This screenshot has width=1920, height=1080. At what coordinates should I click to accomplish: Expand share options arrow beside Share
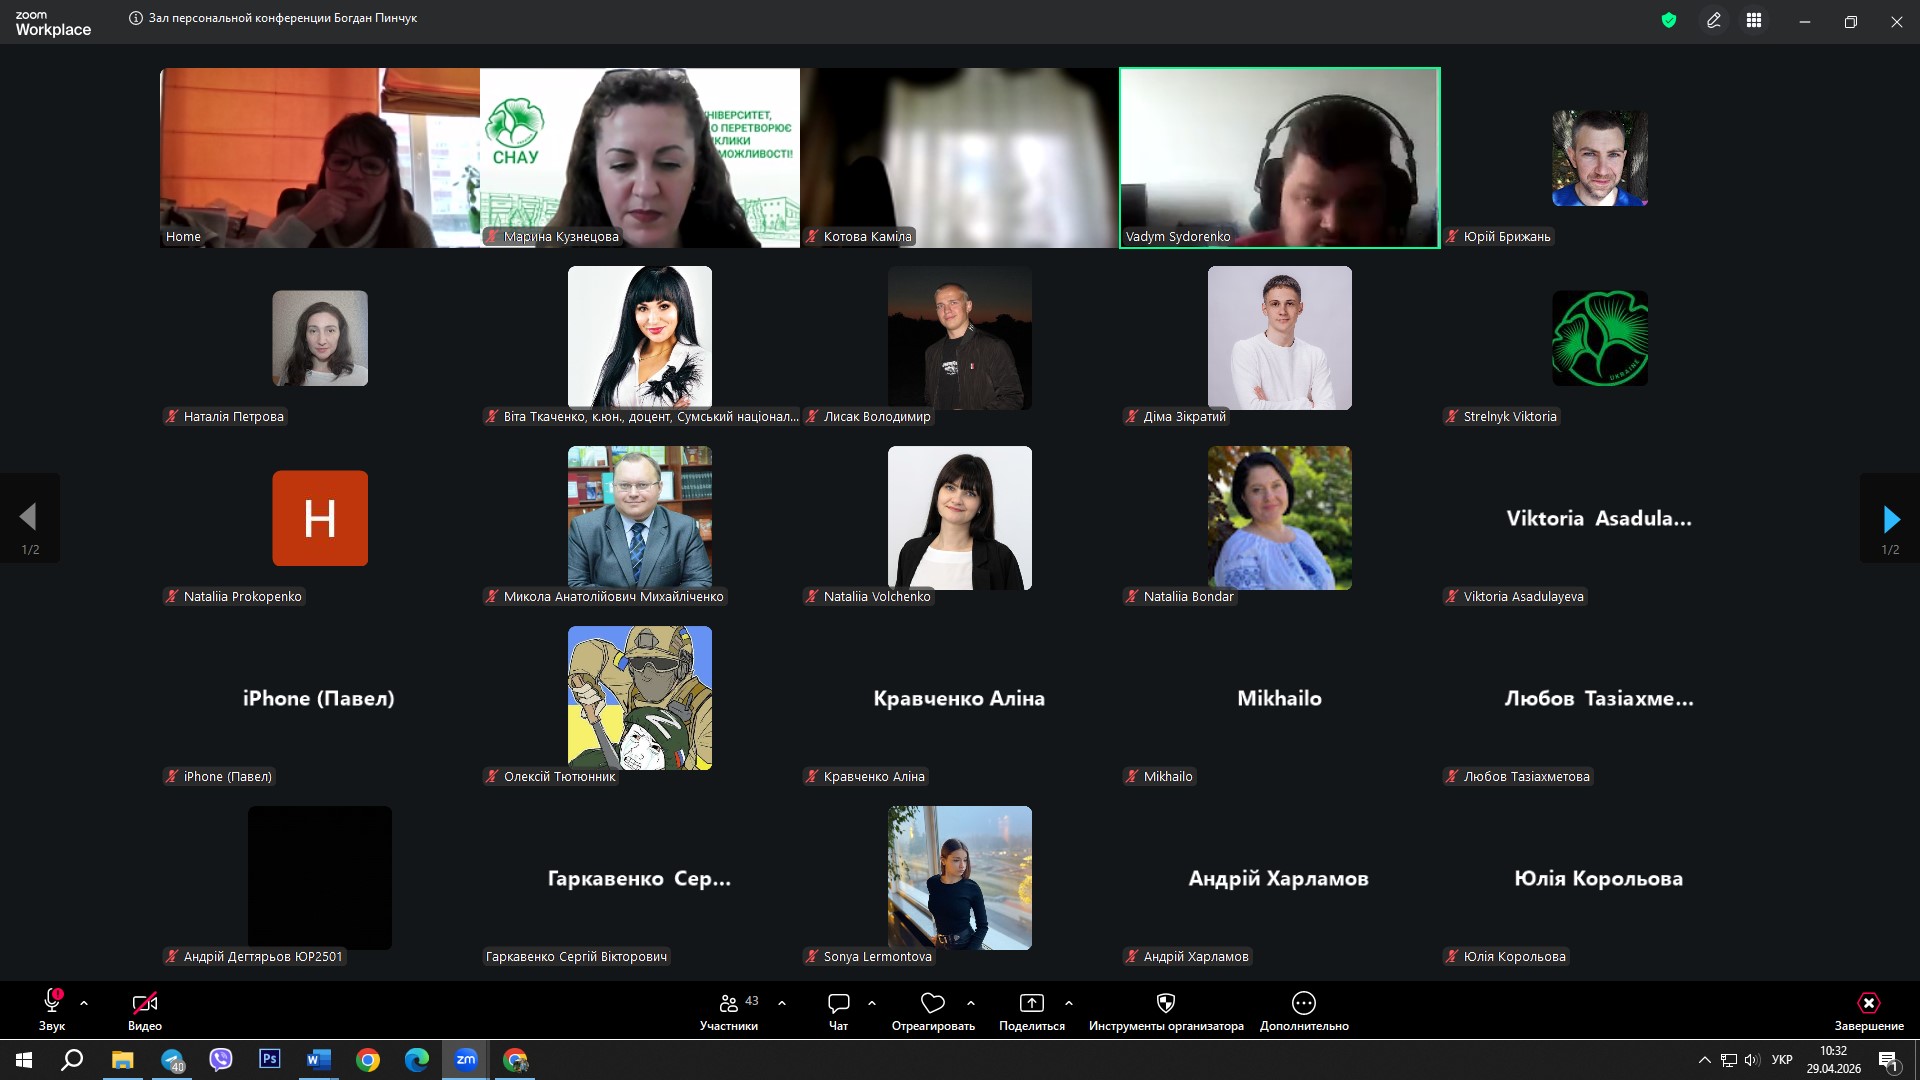point(1069,1003)
